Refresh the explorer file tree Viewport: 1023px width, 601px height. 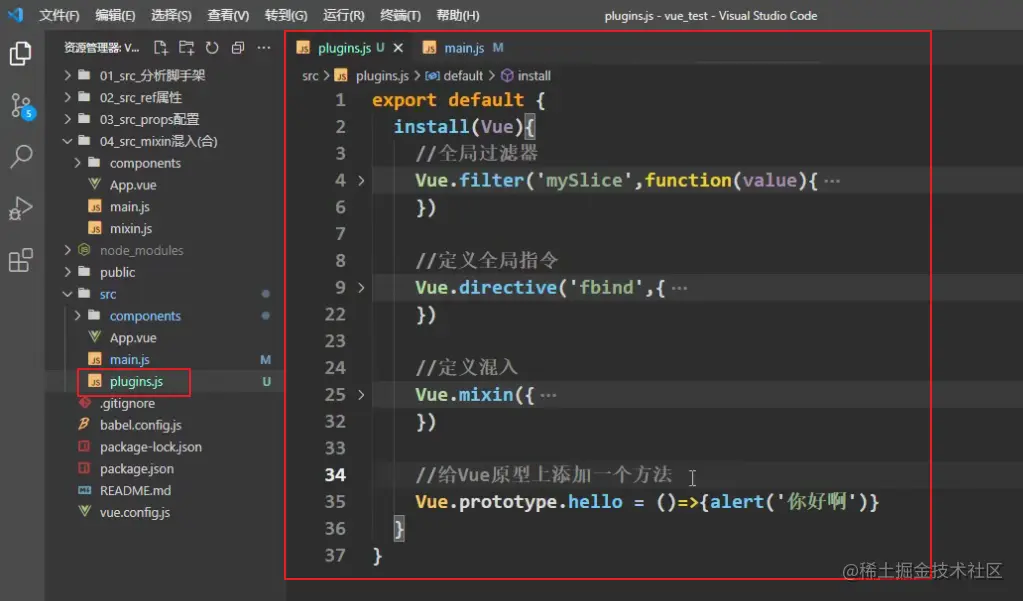[212, 48]
